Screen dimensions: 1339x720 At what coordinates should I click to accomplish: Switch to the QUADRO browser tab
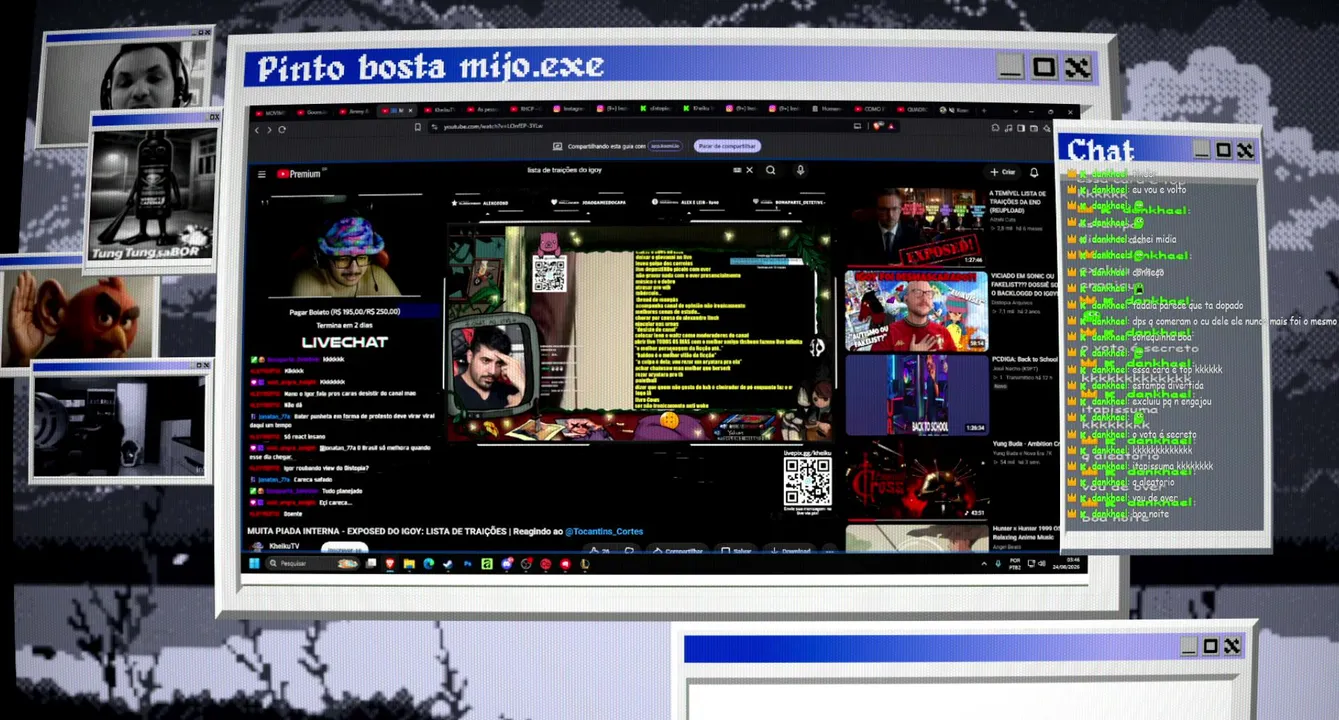pos(912,110)
